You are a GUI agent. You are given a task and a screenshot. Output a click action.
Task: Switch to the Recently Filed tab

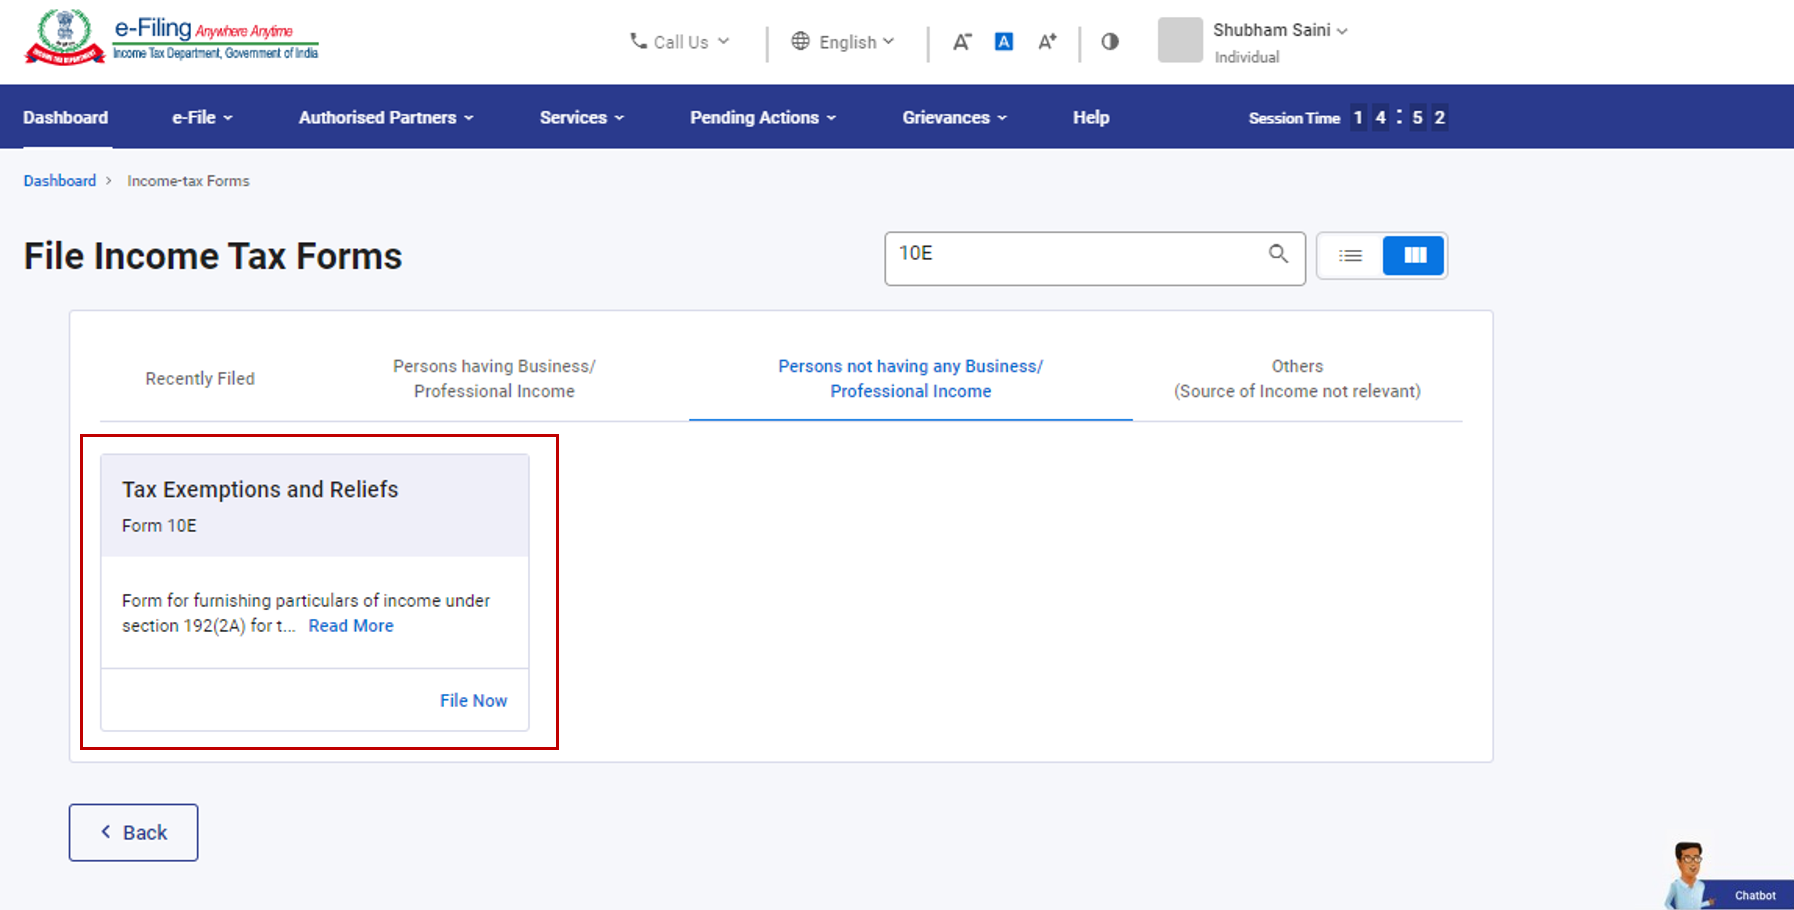[x=199, y=378]
